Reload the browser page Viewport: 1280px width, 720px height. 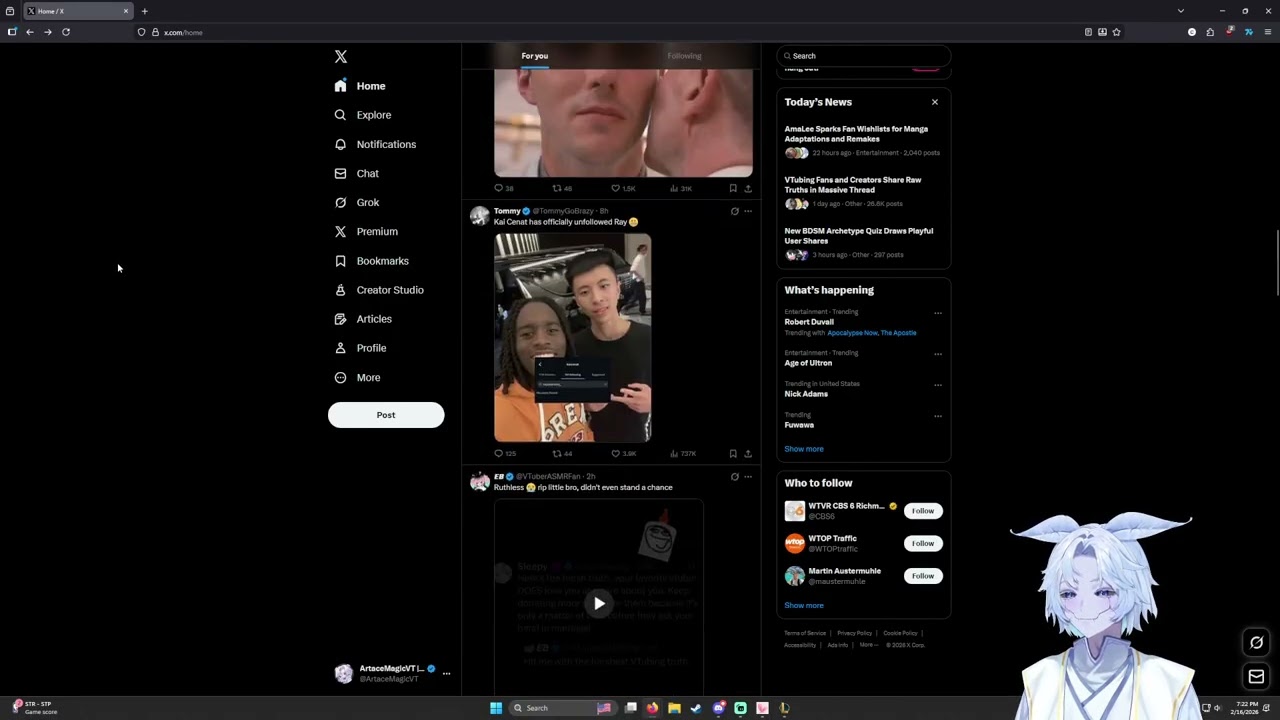66,32
